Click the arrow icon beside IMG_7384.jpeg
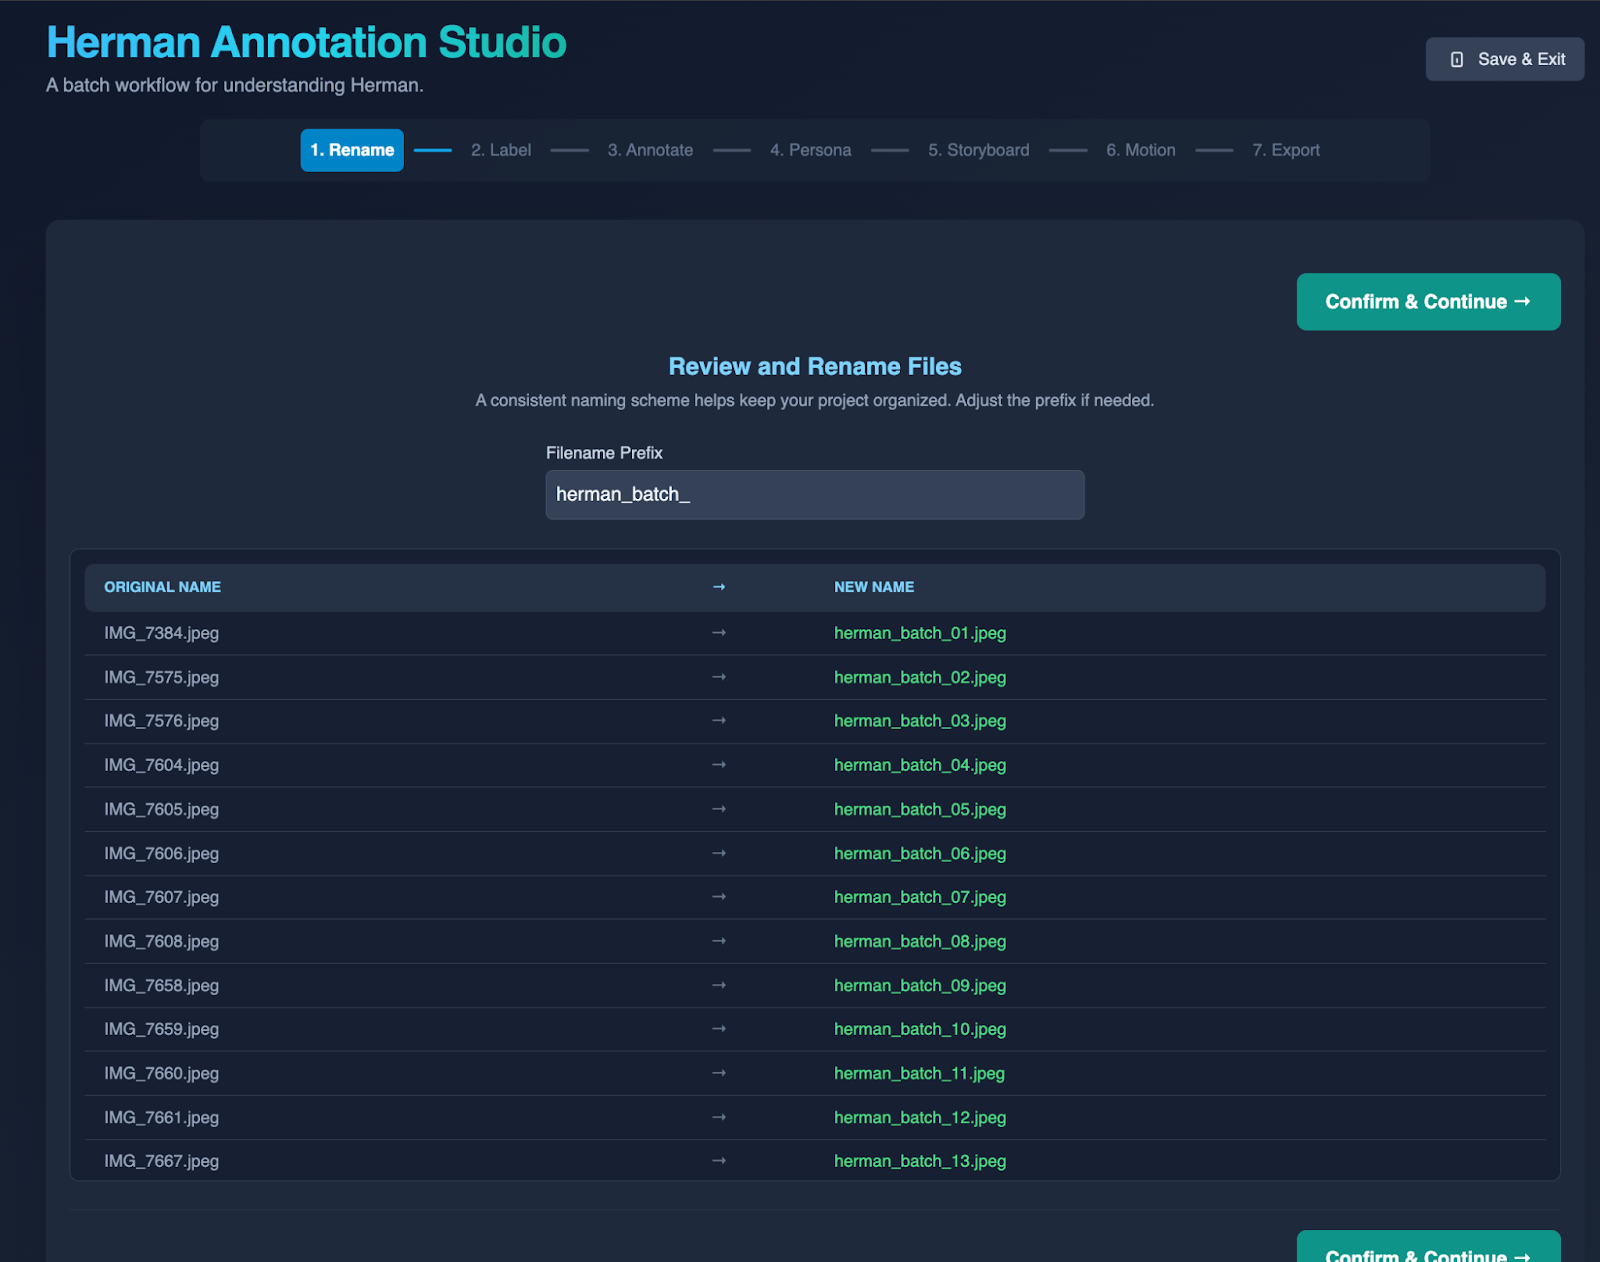 (719, 633)
